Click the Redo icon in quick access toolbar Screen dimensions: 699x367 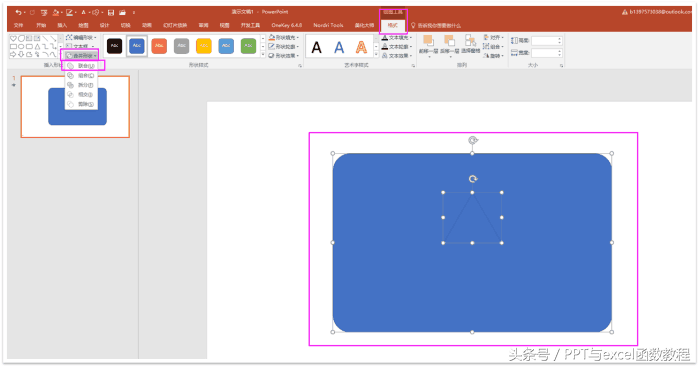(x=33, y=12)
